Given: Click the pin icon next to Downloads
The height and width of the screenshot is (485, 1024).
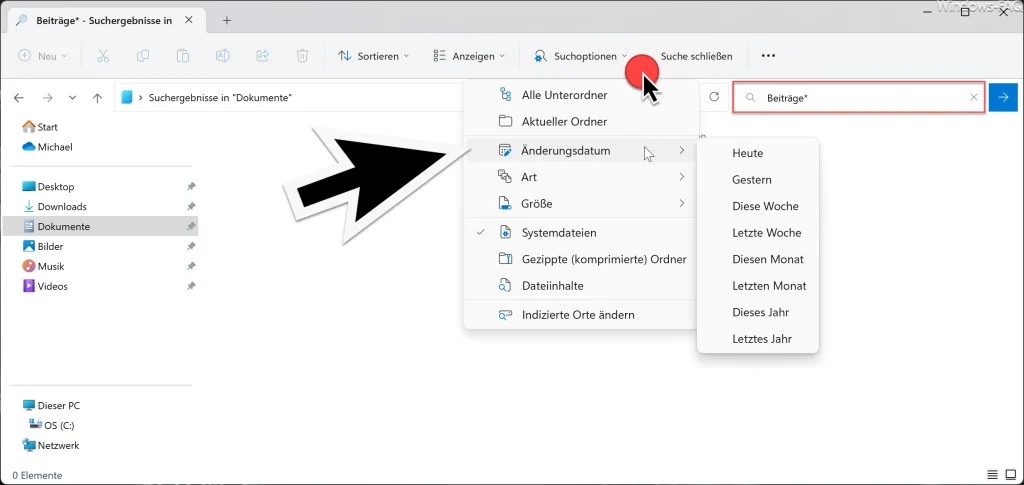Looking at the screenshot, I should click(x=191, y=206).
